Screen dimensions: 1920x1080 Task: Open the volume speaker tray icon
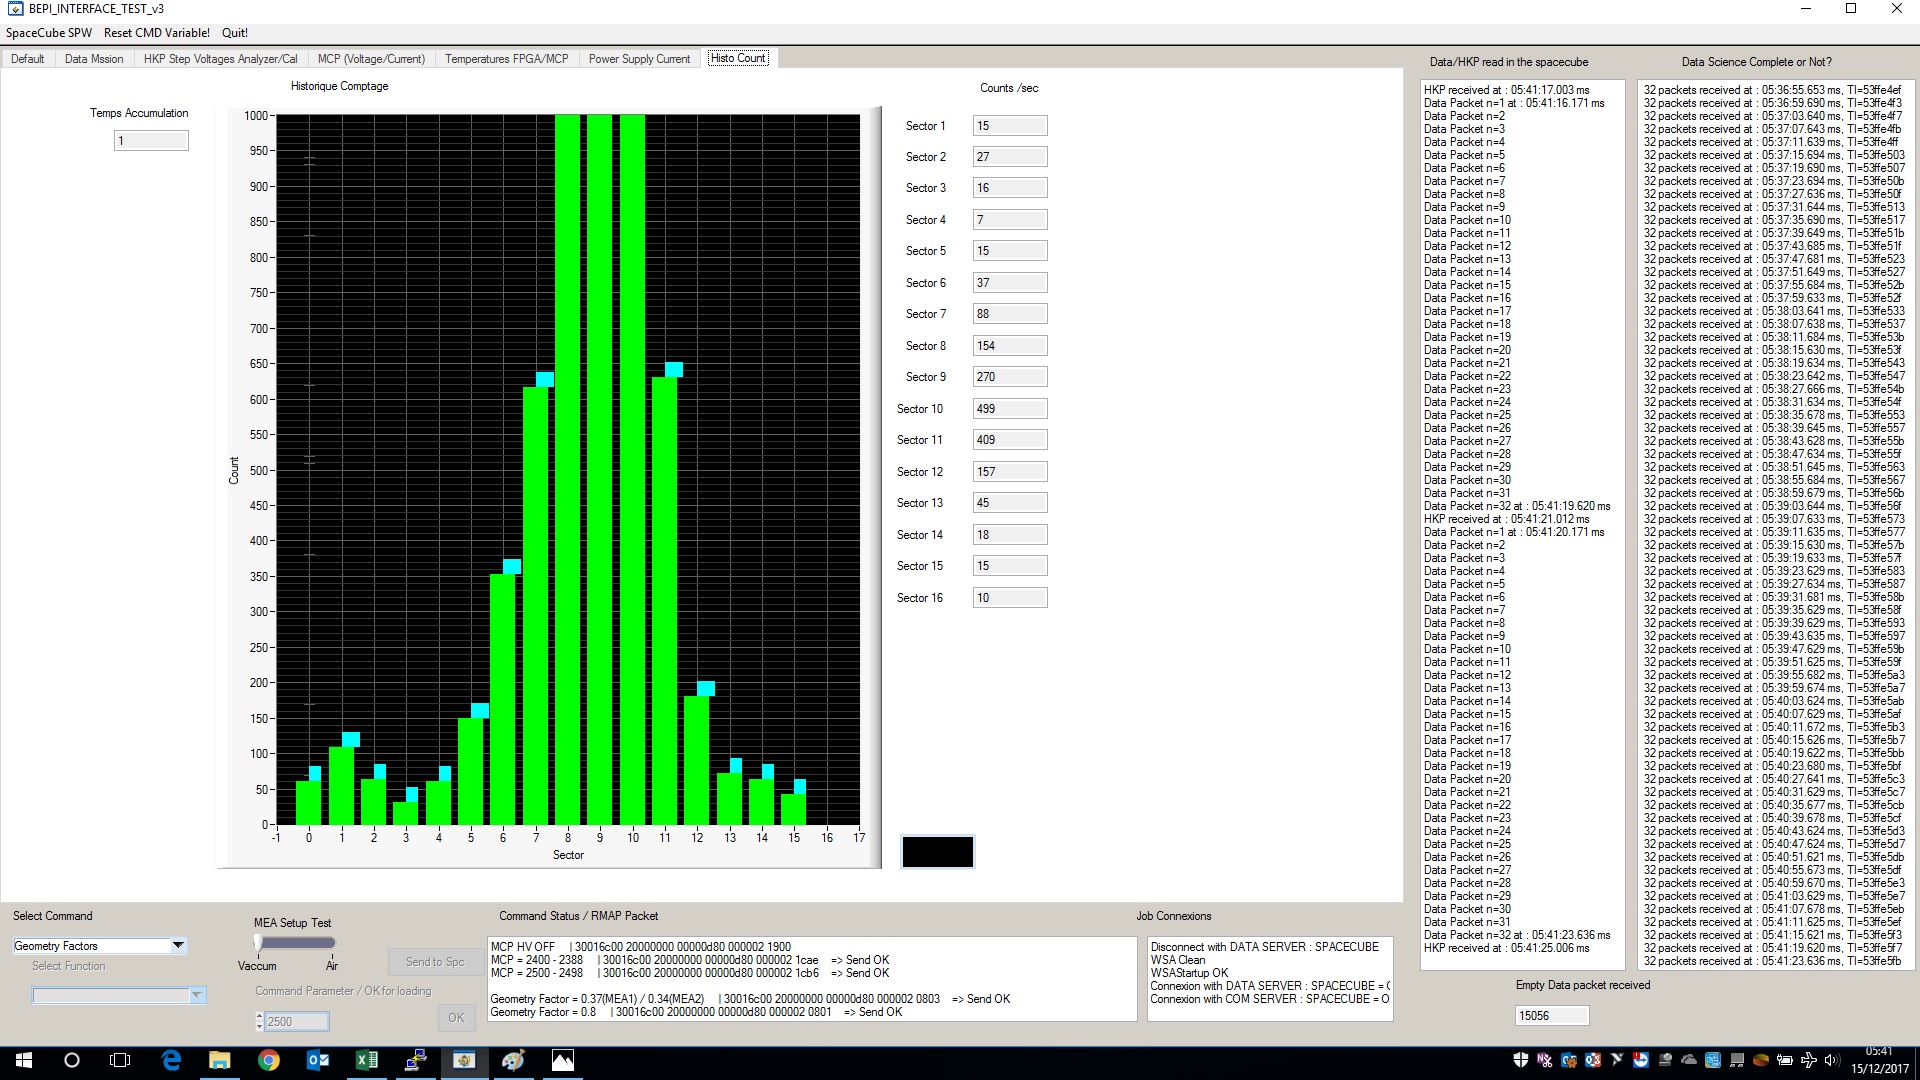click(x=1832, y=1060)
